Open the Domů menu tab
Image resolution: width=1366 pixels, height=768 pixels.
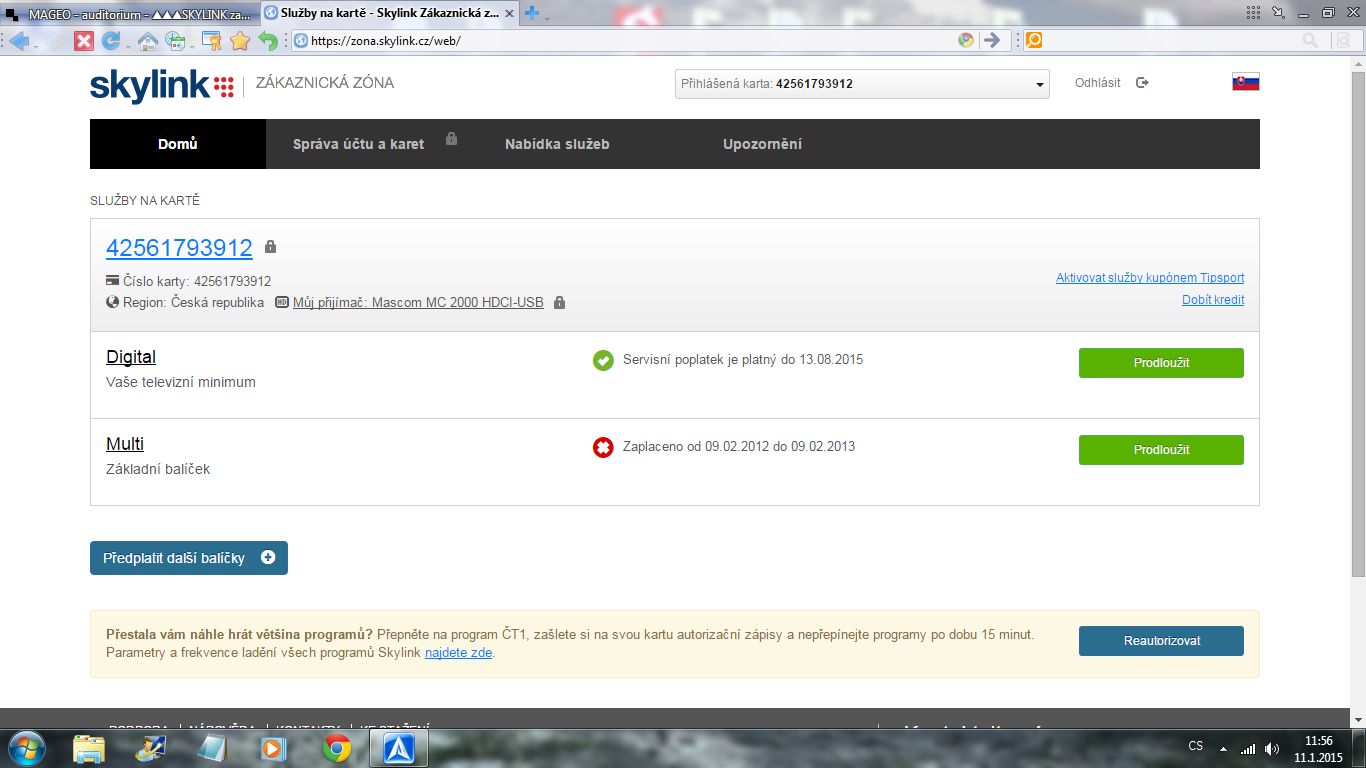(x=178, y=144)
